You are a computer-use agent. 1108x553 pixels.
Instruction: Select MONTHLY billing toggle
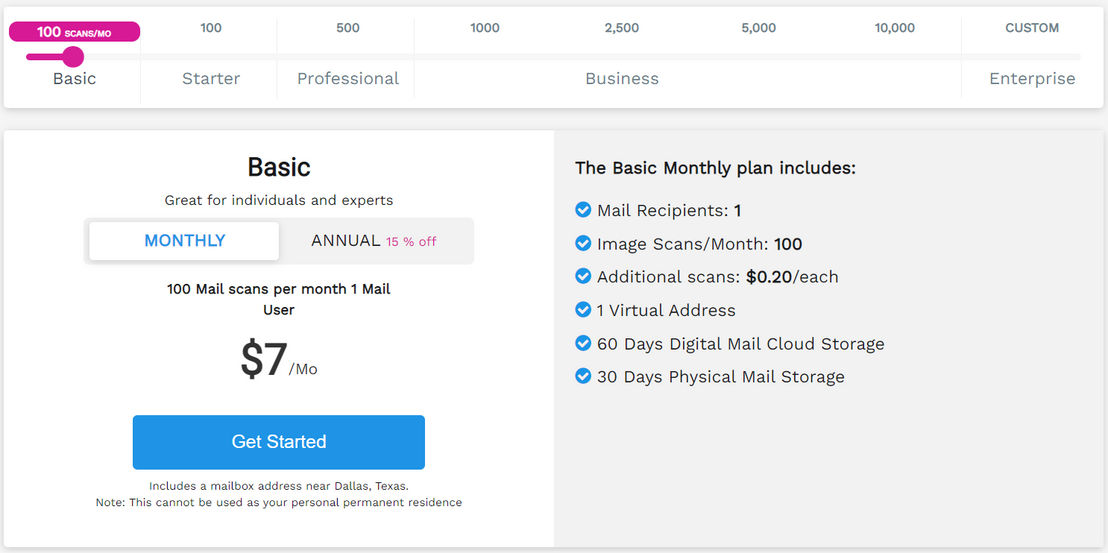[184, 241]
